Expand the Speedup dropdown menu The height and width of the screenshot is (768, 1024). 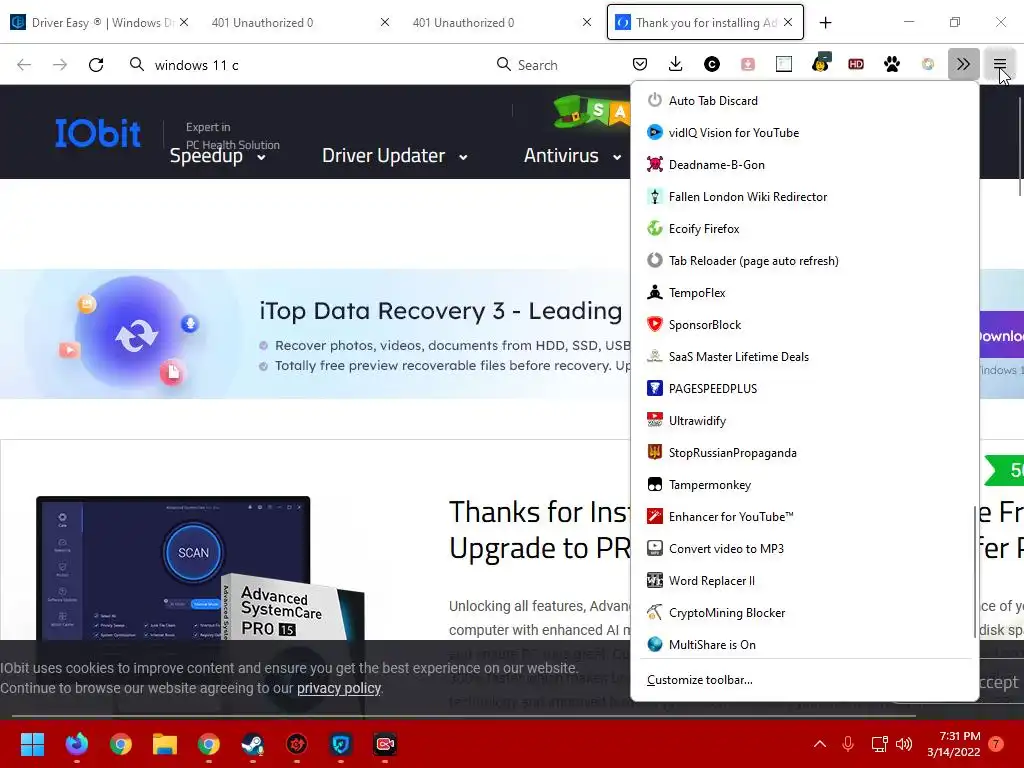217,156
